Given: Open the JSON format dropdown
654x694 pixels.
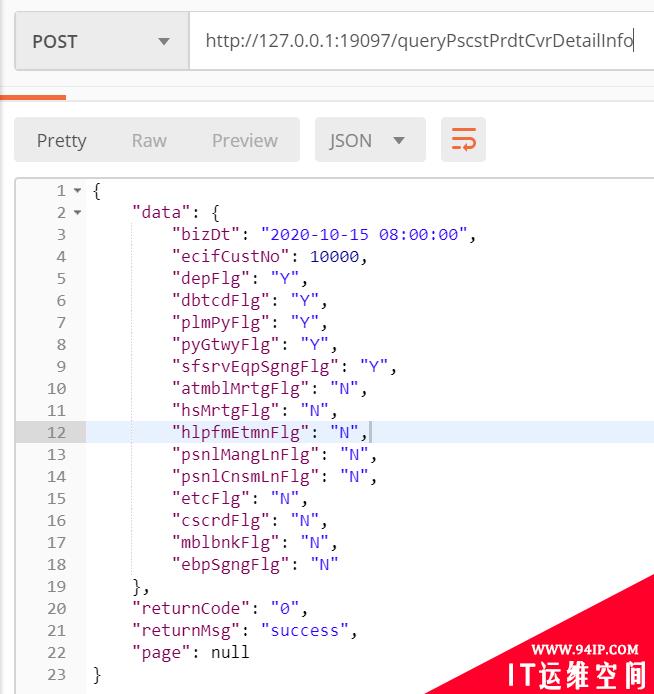Looking at the screenshot, I should 370,140.
